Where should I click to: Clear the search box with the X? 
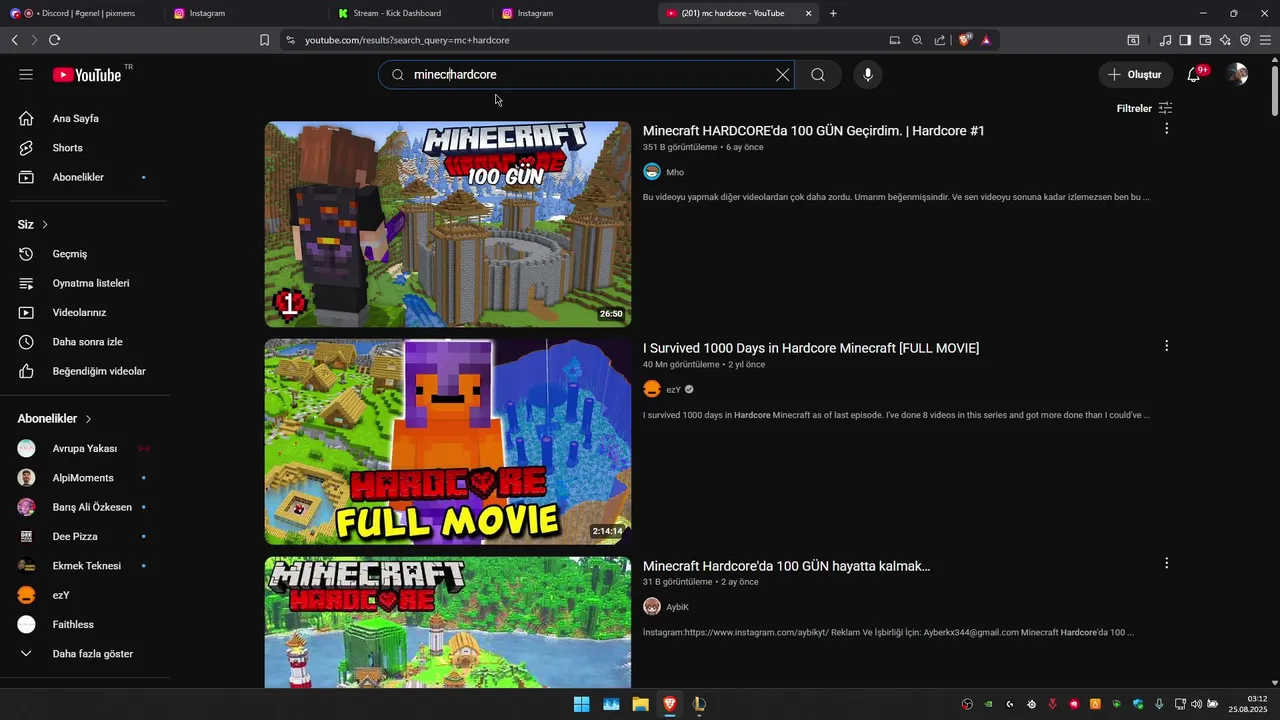tap(782, 75)
